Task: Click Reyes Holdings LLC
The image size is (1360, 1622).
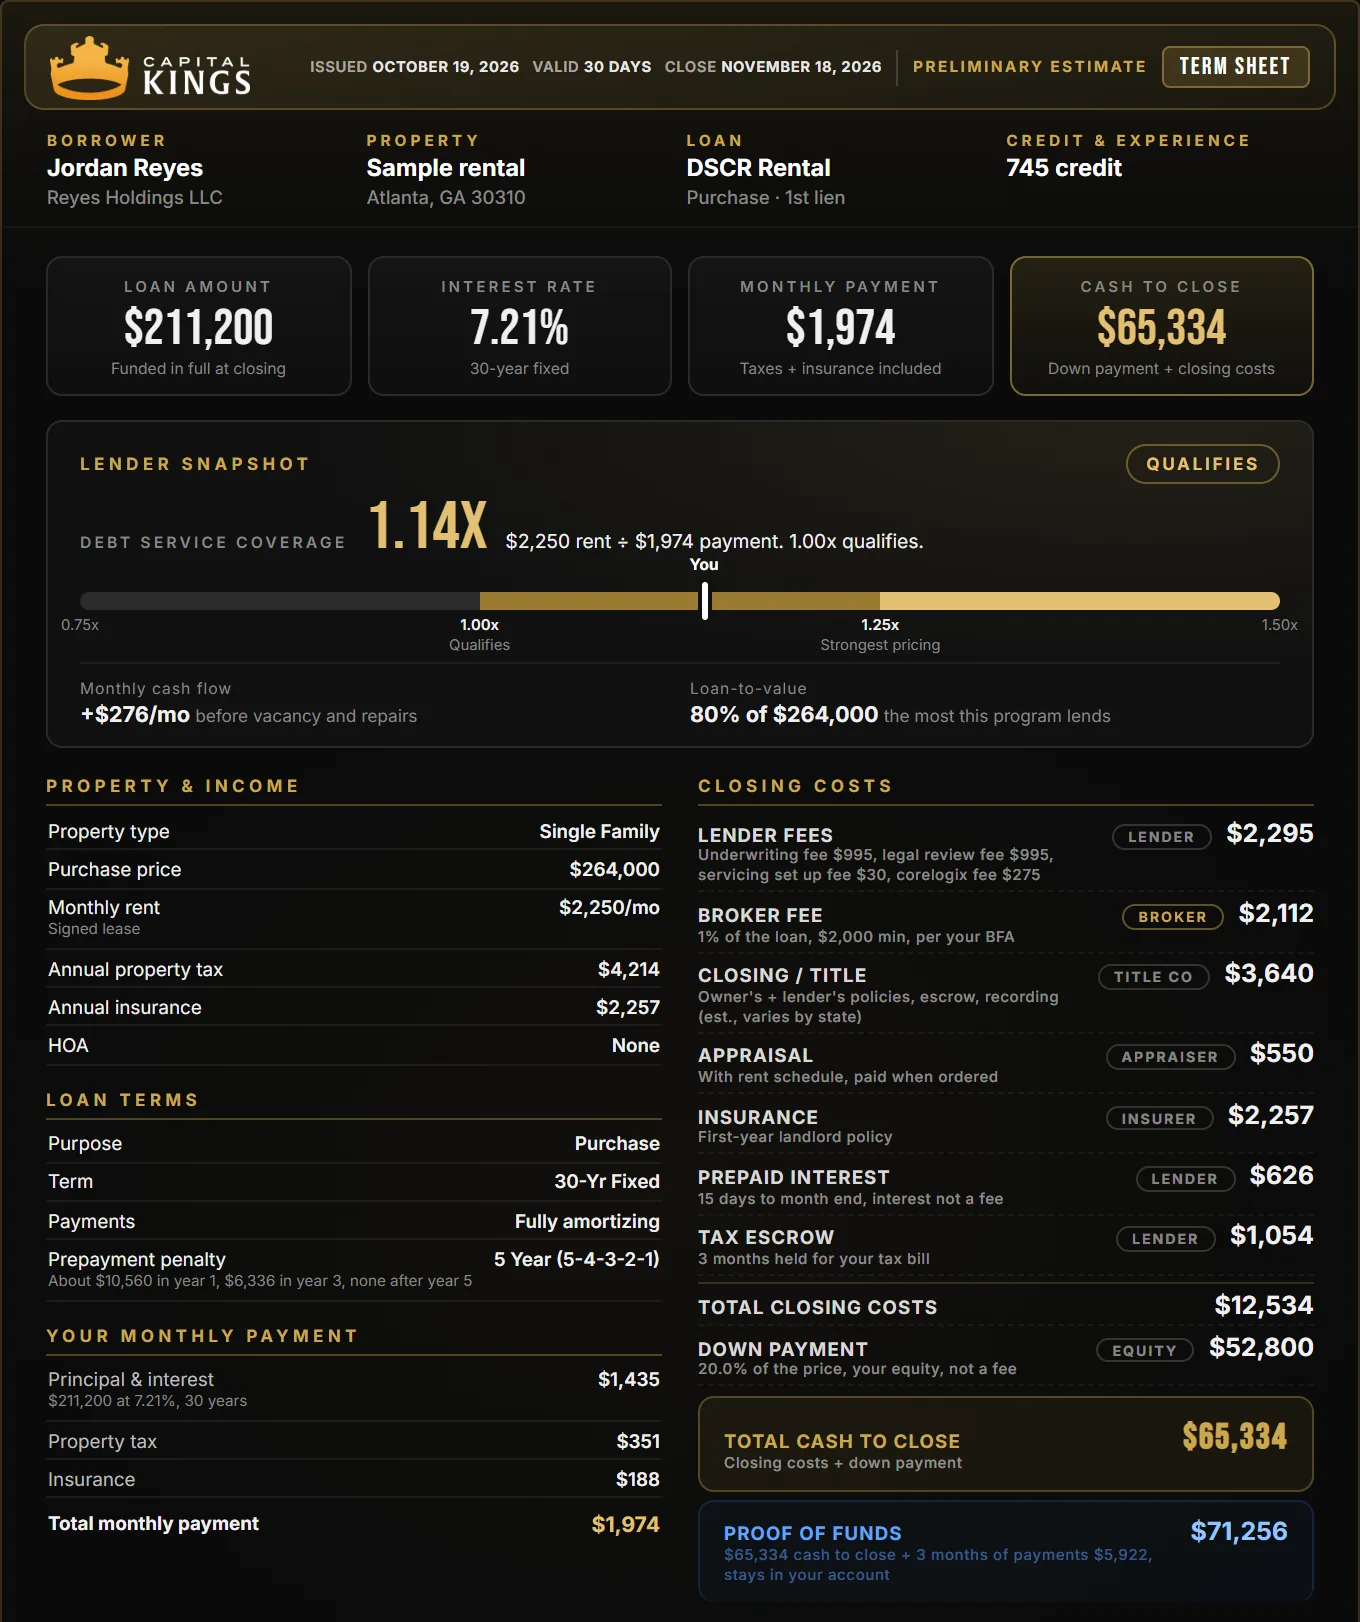Action: coord(135,198)
